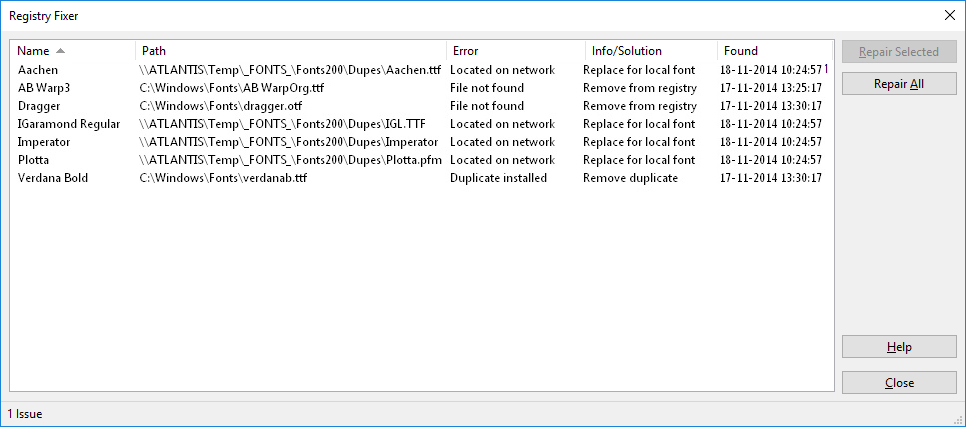The width and height of the screenshot is (966, 427).
Task: Select the Aachen font row
Action: click(421, 70)
